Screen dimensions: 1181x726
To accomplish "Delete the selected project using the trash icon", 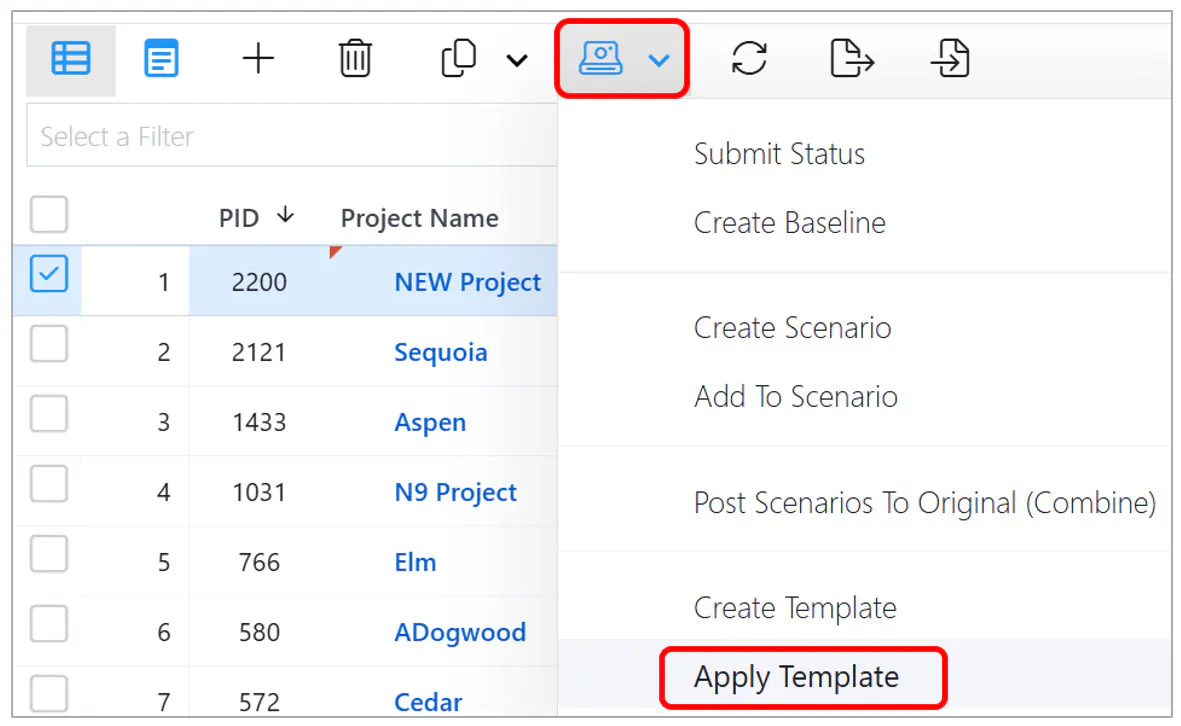I will point(355,59).
